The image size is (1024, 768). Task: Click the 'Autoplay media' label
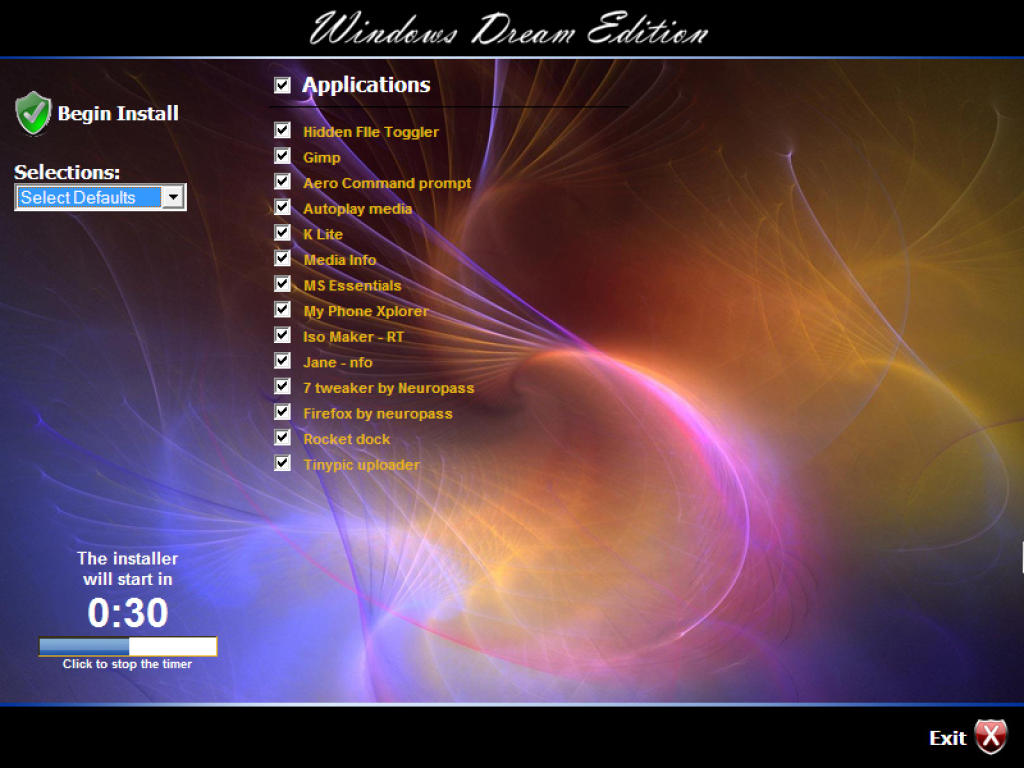pos(357,209)
